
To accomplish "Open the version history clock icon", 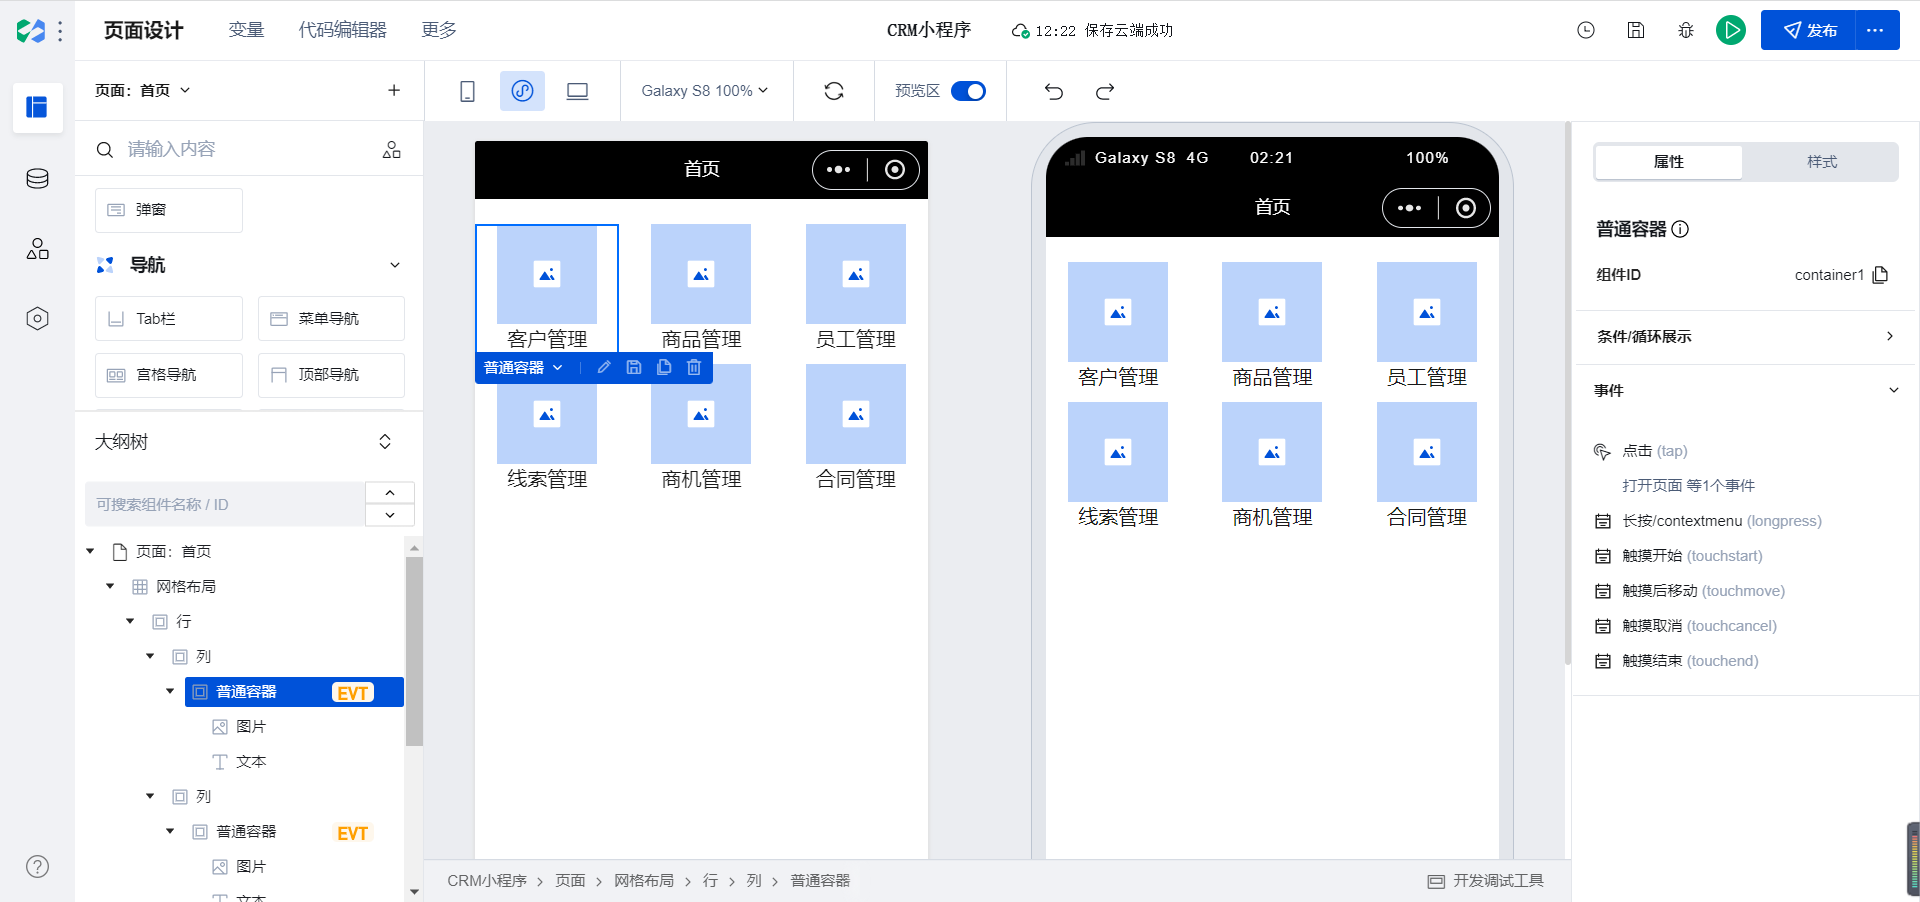I will (1586, 30).
